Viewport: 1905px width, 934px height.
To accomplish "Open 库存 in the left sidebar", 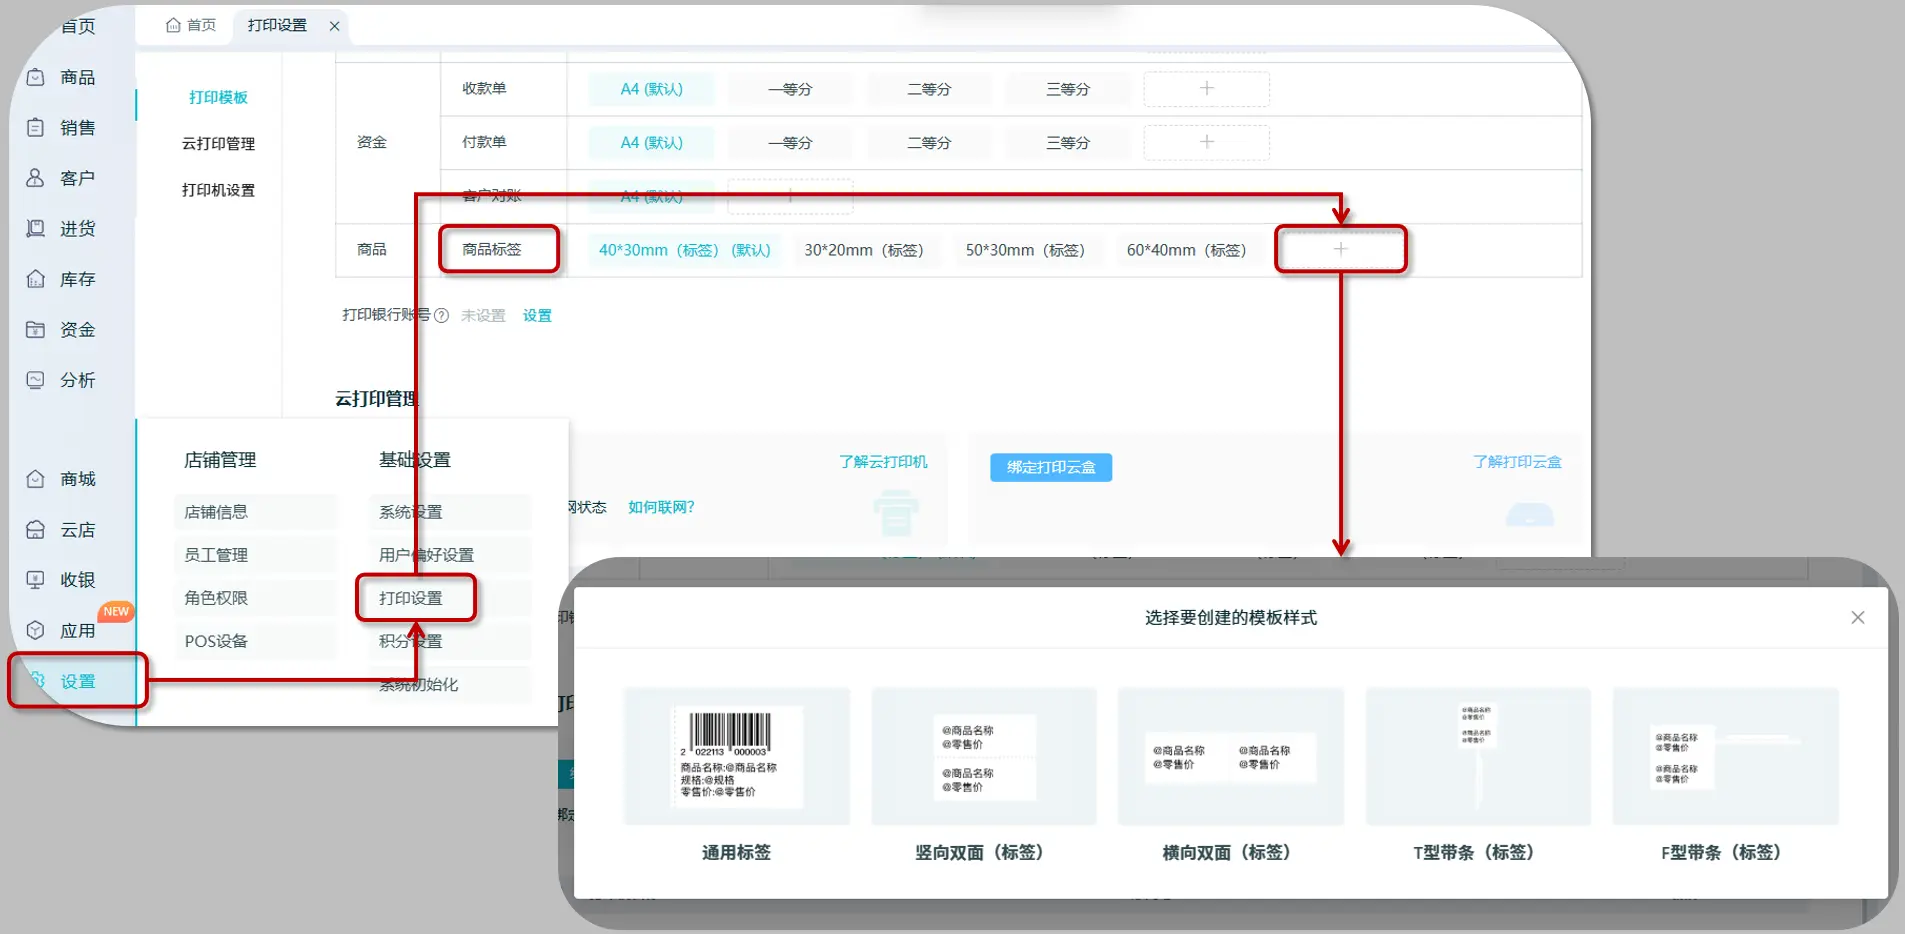I will pos(62,279).
